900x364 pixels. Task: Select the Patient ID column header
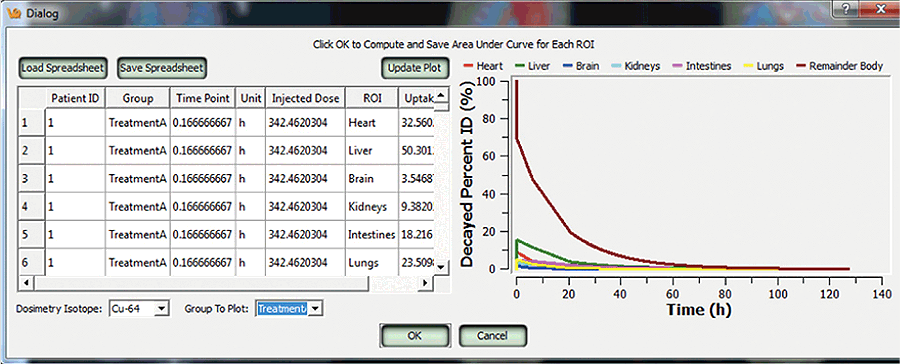(x=75, y=98)
